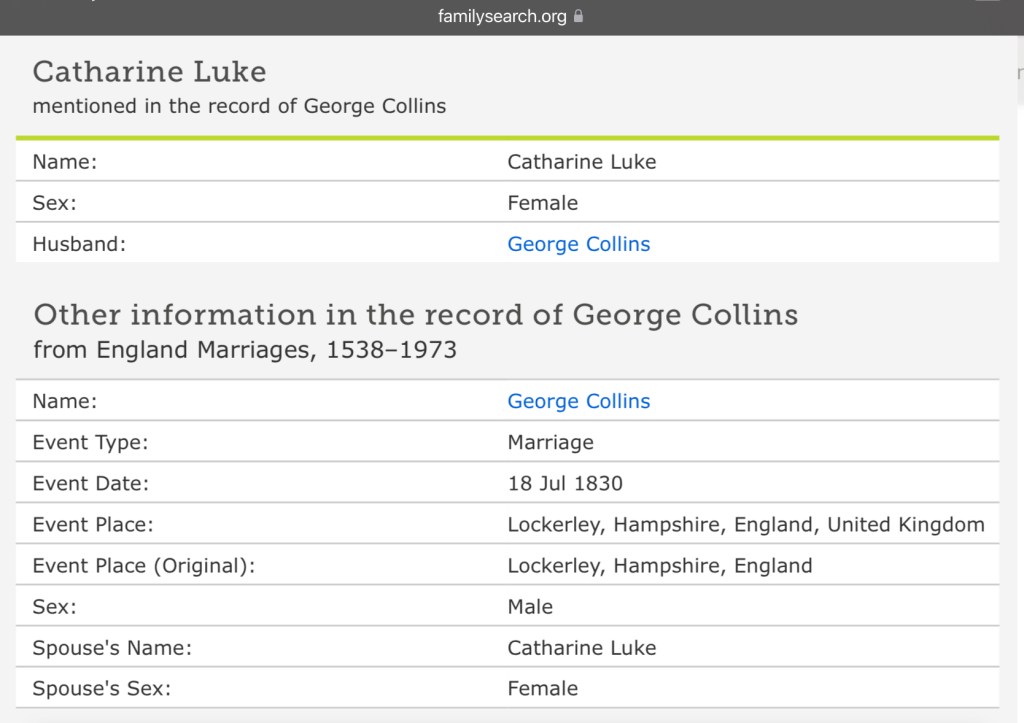Click the Male value in Sex row
1024x723 pixels.
[x=530, y=606]
